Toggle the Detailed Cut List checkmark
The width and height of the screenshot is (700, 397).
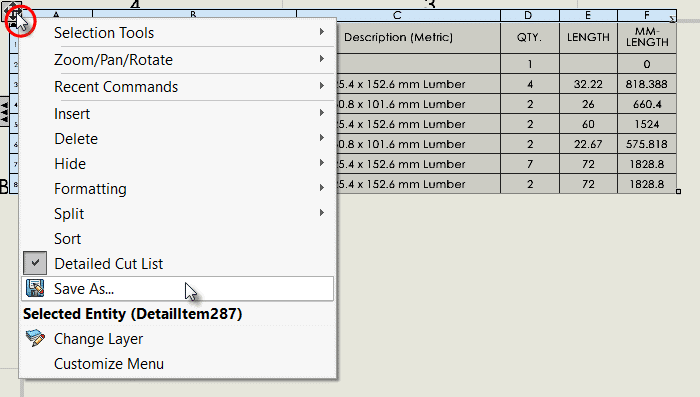[35, 263]
